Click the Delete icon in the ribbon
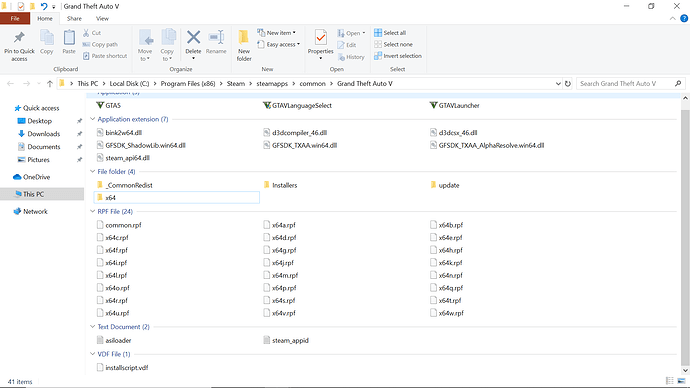690x388 pixels. (x=193, y=37)
